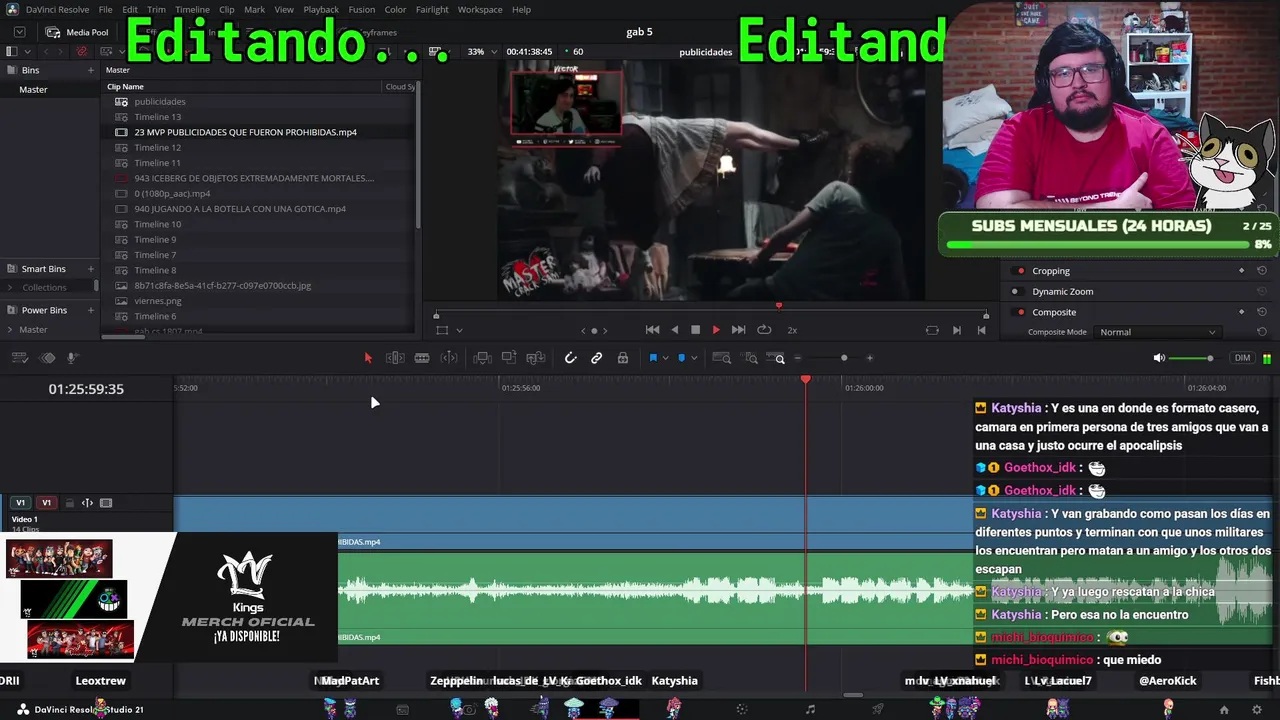The height and width of the screenshot is (720, 1280).
Task: Toggle timeline Snapping magnet
Action: click(x=570, y=358)
